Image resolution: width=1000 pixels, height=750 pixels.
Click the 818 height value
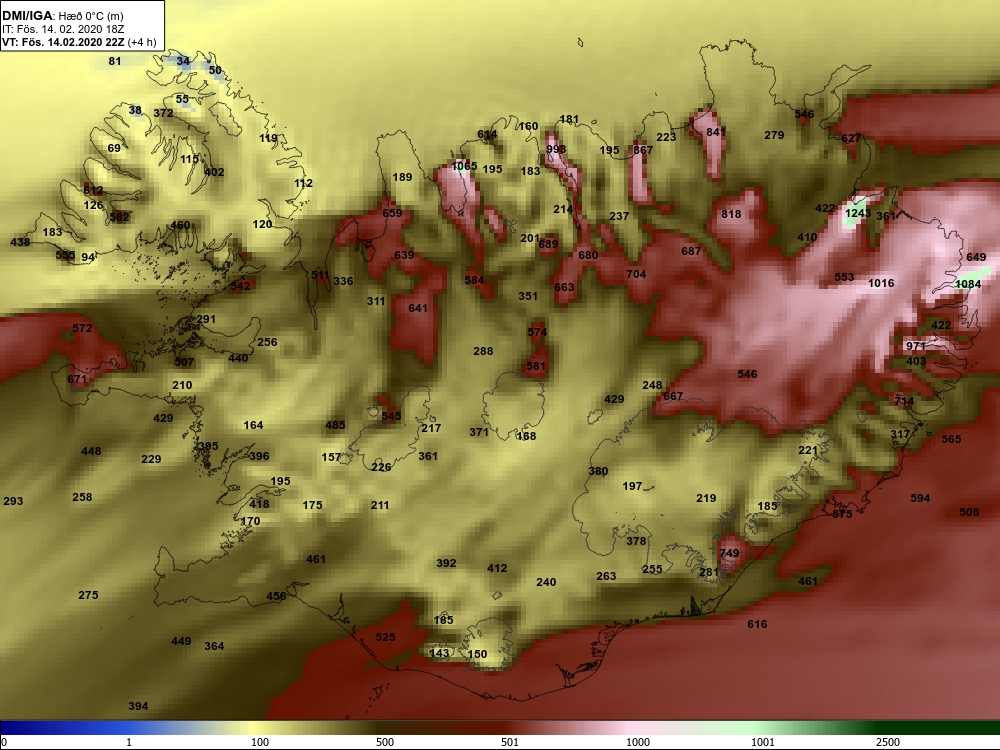731,214
